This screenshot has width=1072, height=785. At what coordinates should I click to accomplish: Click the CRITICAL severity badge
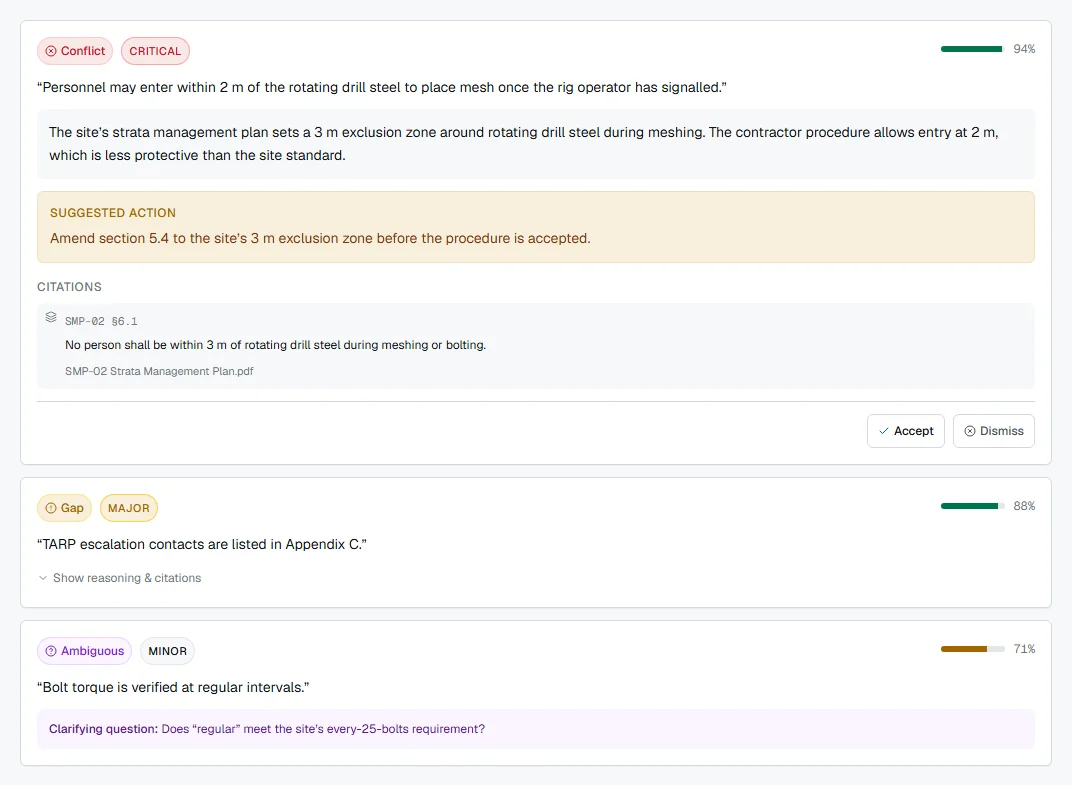click(155, 51)
